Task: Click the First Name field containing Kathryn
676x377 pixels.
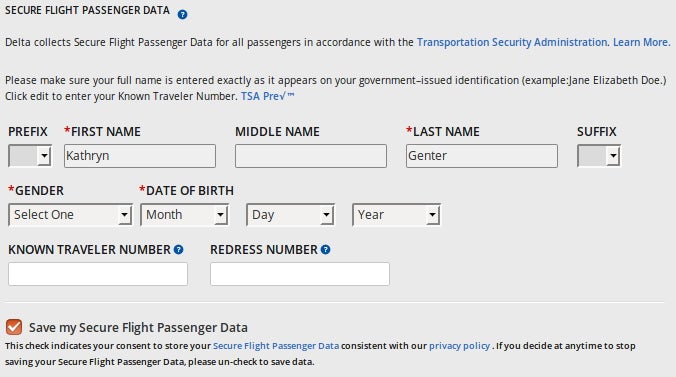Action: click(140, 156)
